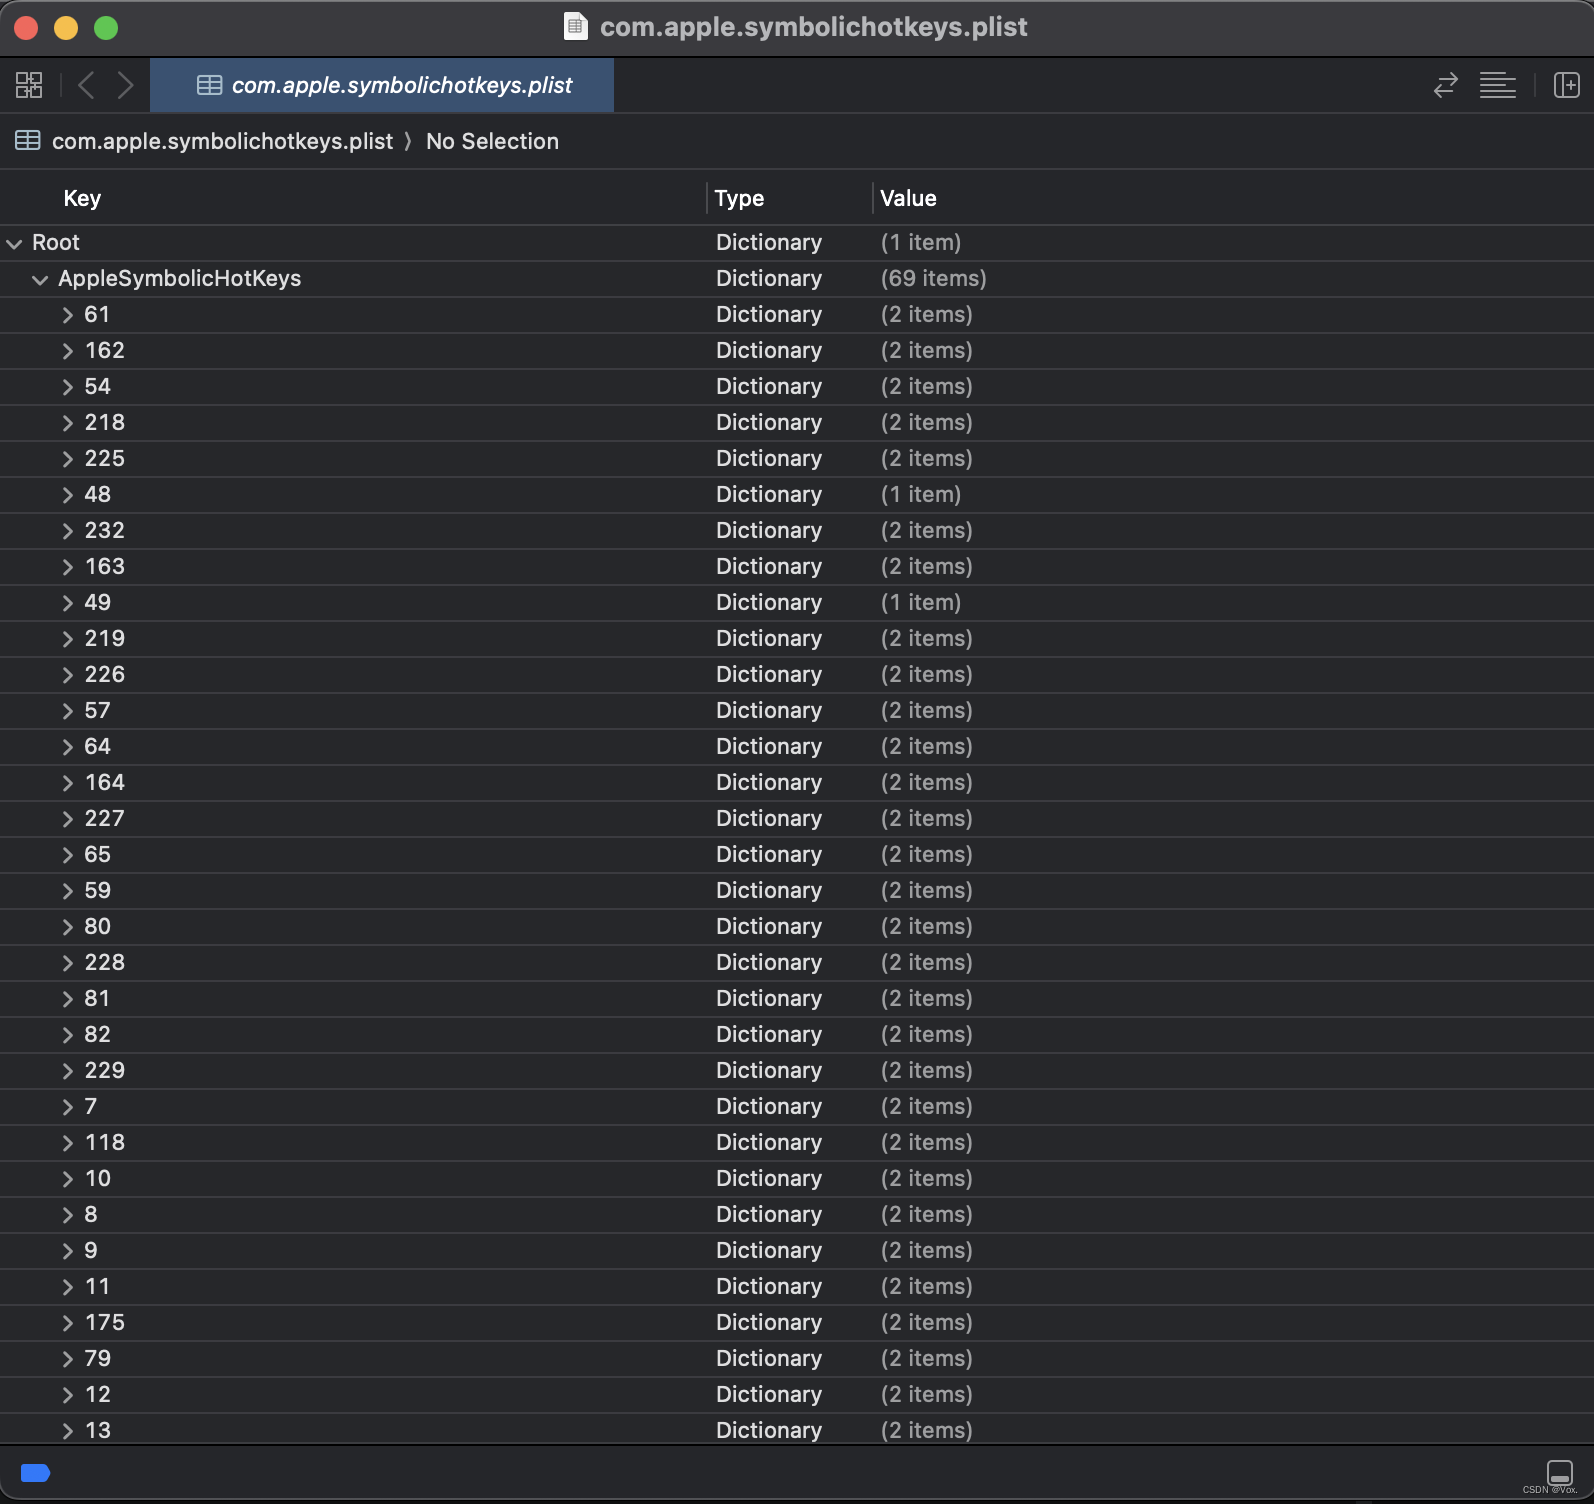Viewport: 1594px width, 1504px height.
Task: Collapse the Root node
Action: click(x=14, y=243)
